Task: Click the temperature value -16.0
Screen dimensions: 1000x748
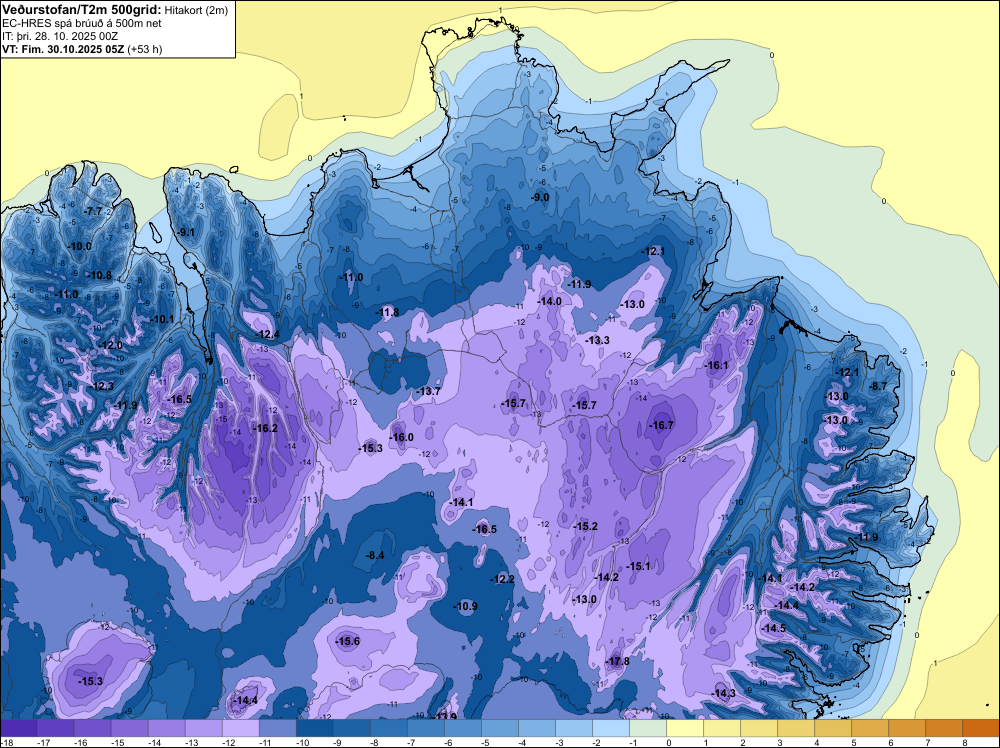Action: click(401, 437)
